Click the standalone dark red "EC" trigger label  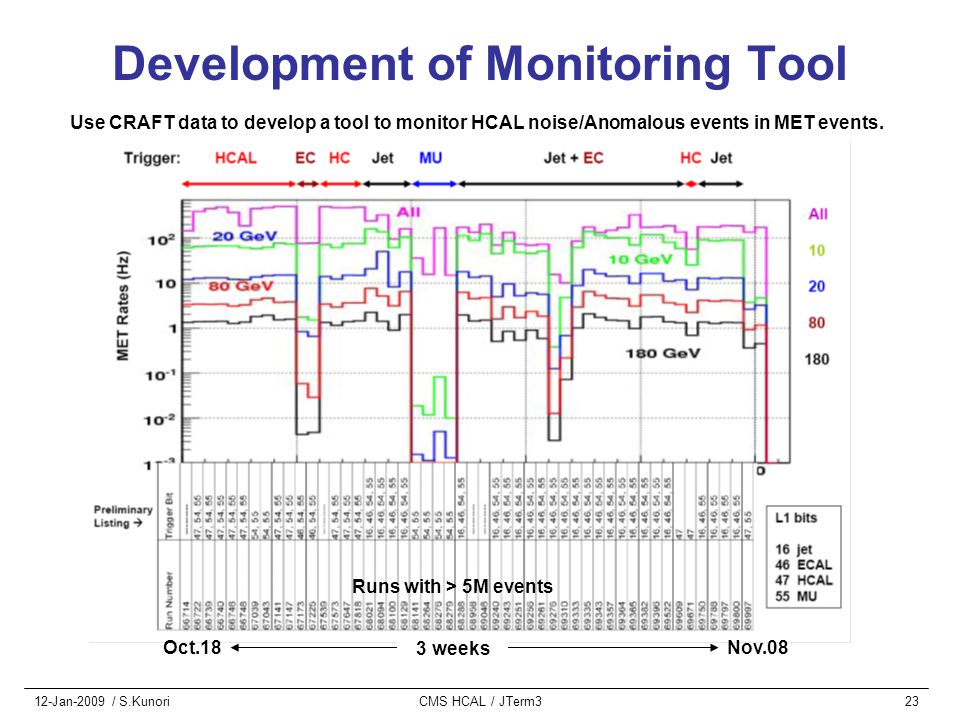pos(305,158)
